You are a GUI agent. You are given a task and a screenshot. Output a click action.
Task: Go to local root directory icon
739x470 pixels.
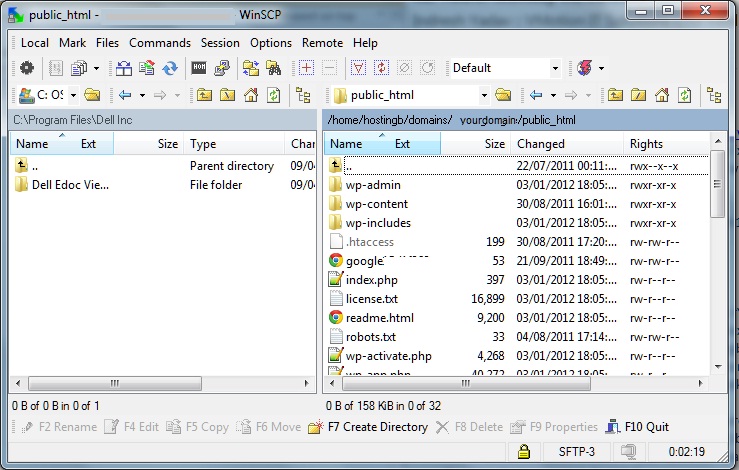[x=228, y=95]
